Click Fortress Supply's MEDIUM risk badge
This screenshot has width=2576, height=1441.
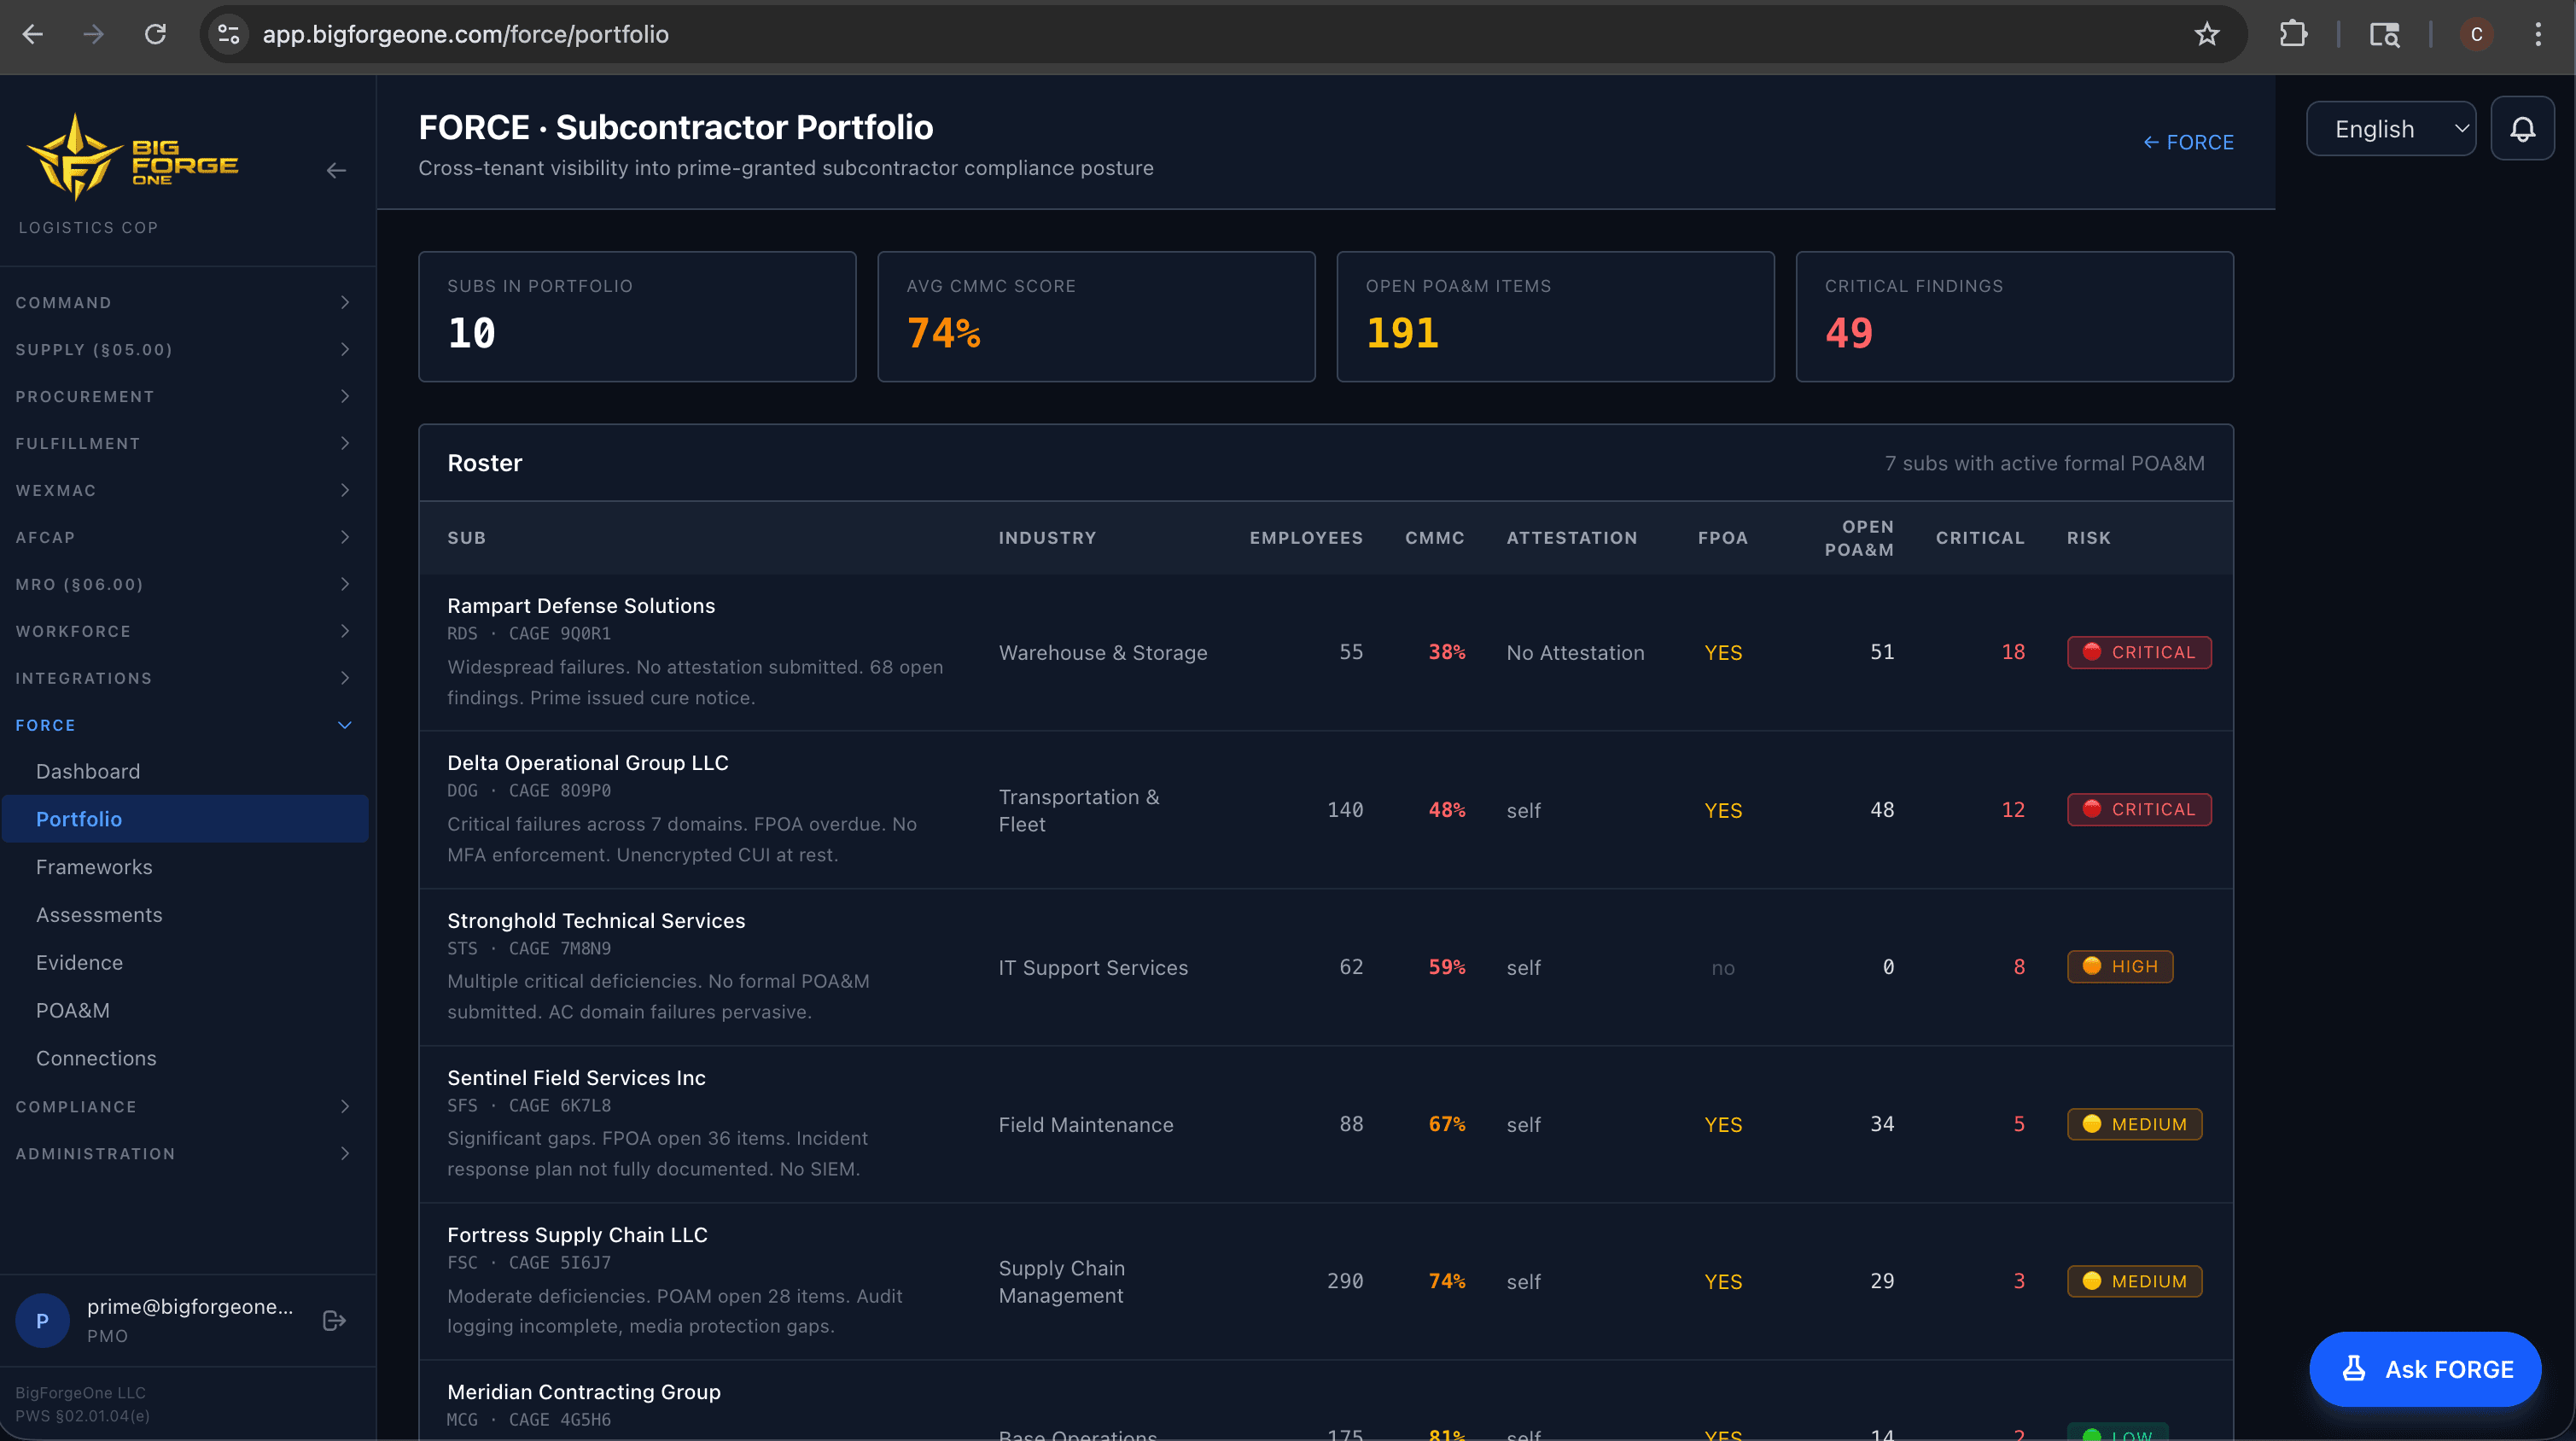click(x=2134, y=1281)
